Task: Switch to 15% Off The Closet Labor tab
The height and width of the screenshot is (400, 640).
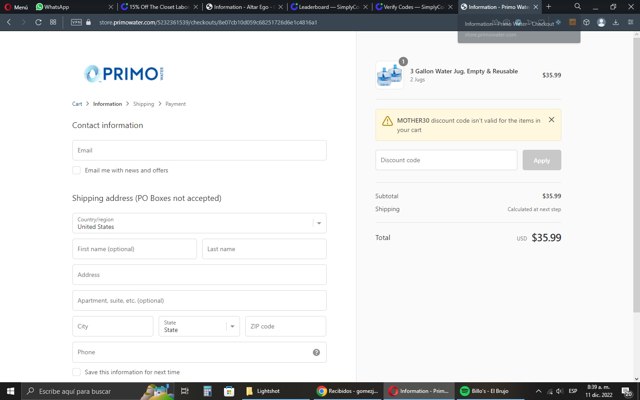Action: click(159, 7)
